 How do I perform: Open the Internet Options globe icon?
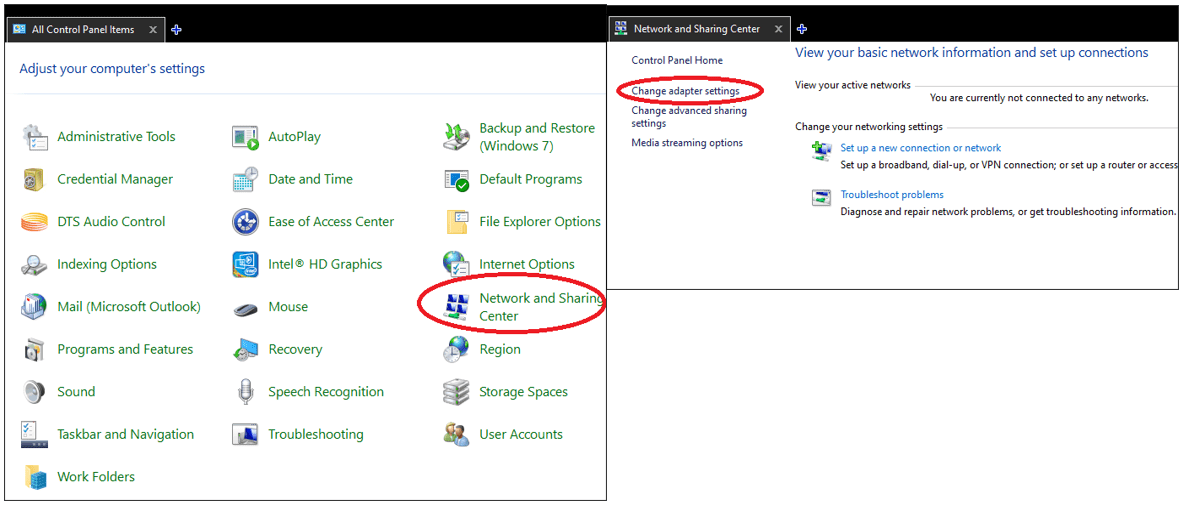click(x=457, y=264)
